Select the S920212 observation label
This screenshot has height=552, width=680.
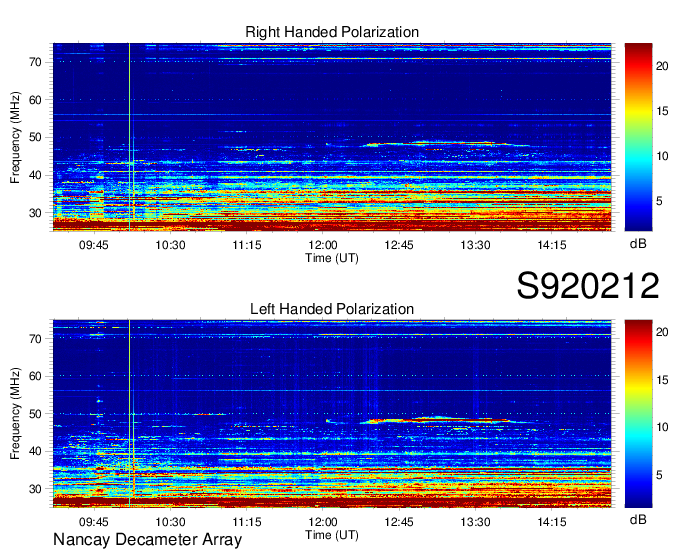(x=588, y=285)
